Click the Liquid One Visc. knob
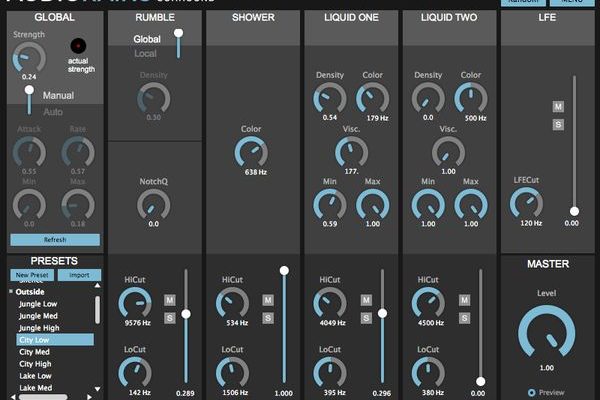The image size is (600, 400). point(350,152)
